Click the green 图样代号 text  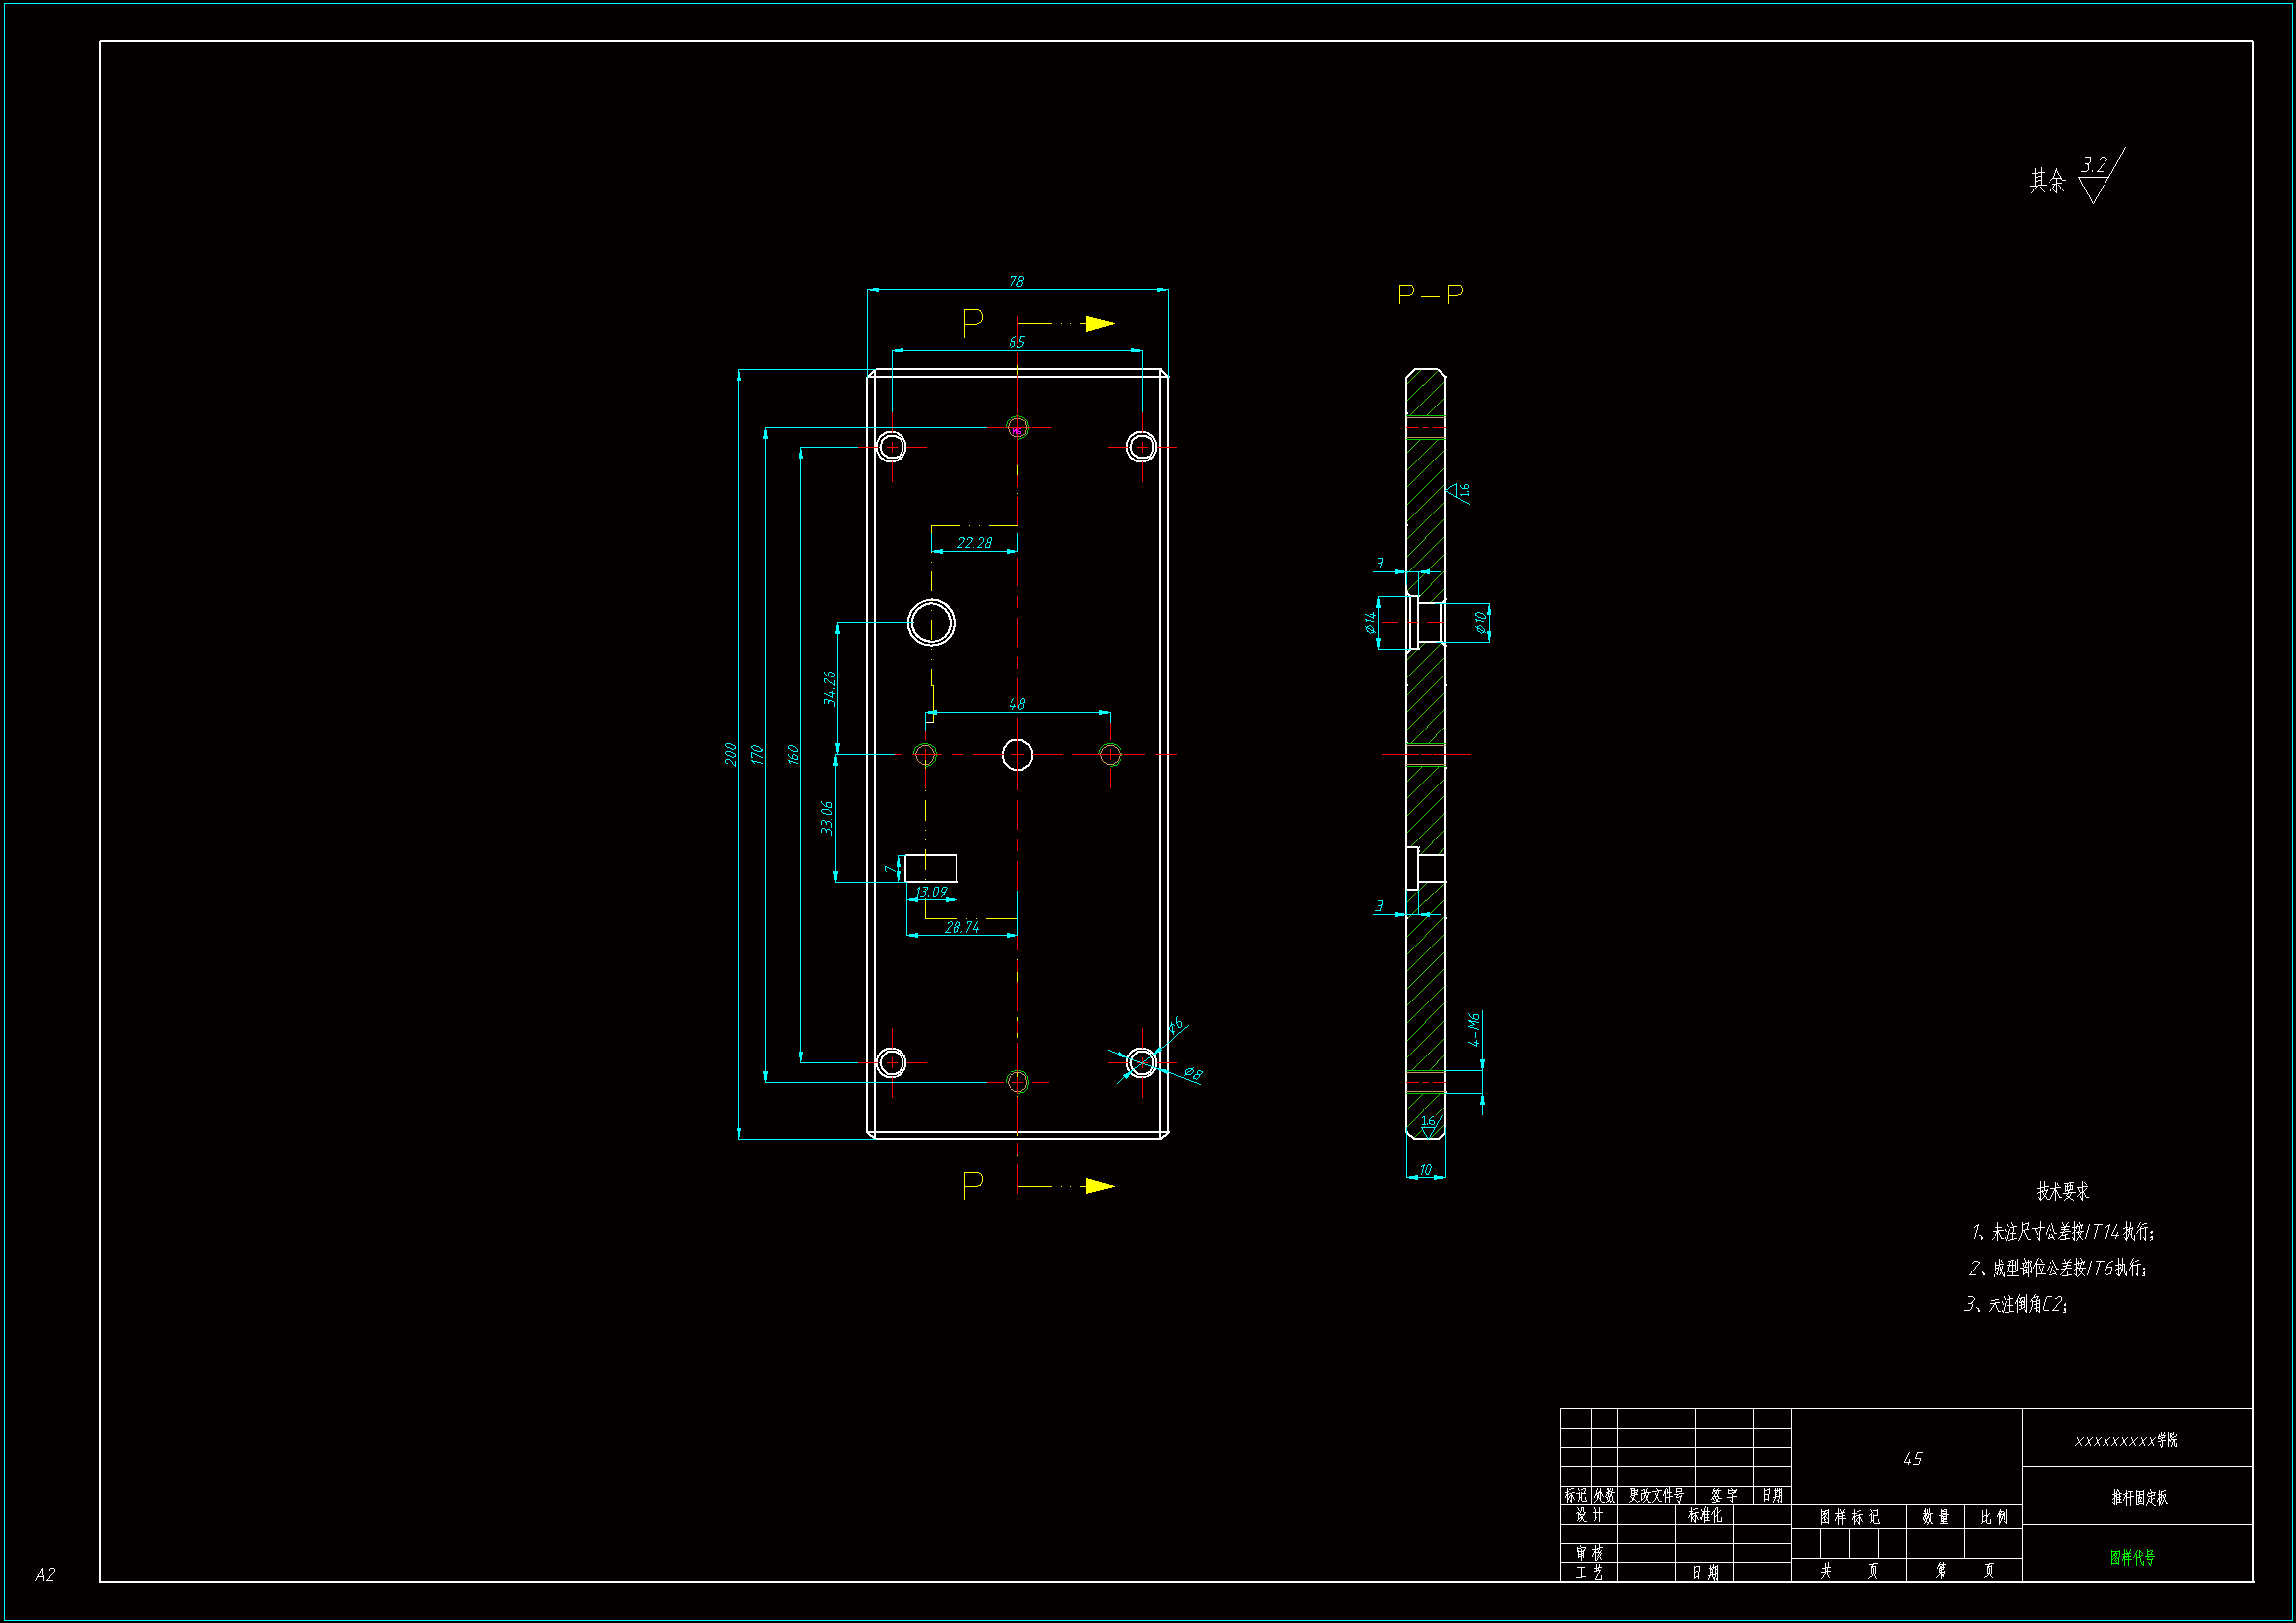(2132, 1557)
